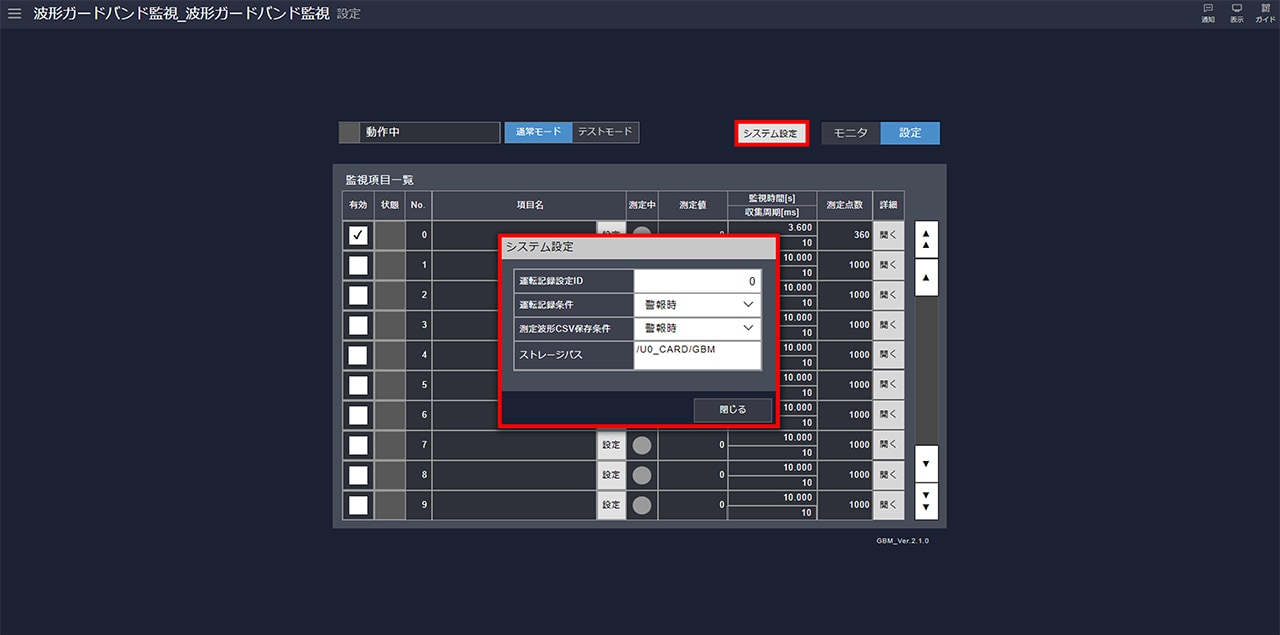Jump to top with double-up arrow

pos(926,237)
